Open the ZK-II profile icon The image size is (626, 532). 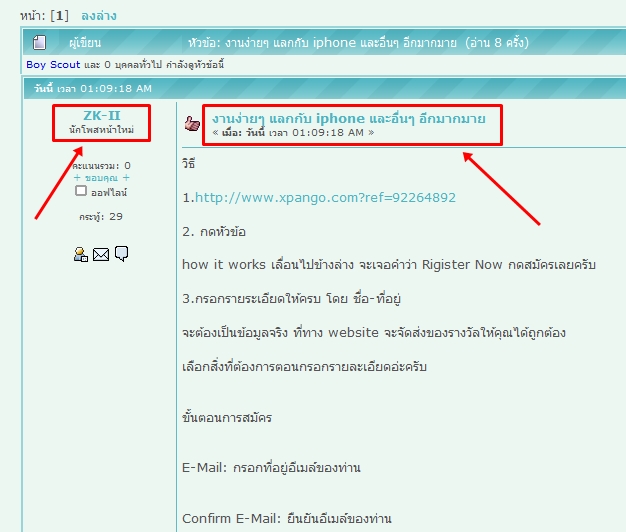[81, 254]
